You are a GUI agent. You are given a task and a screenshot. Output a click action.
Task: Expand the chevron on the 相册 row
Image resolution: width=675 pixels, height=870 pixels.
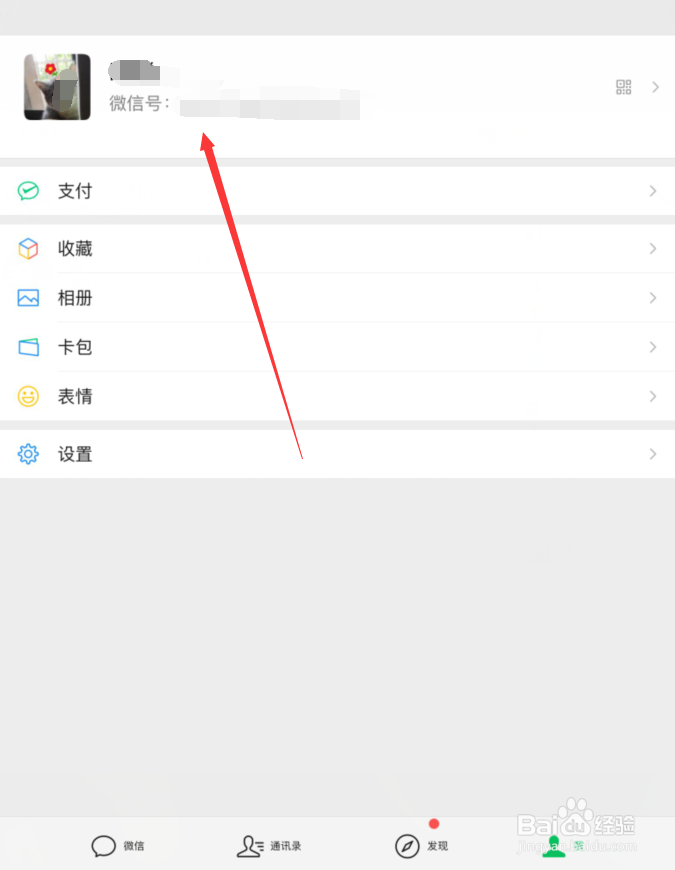(x=653, y=298)
